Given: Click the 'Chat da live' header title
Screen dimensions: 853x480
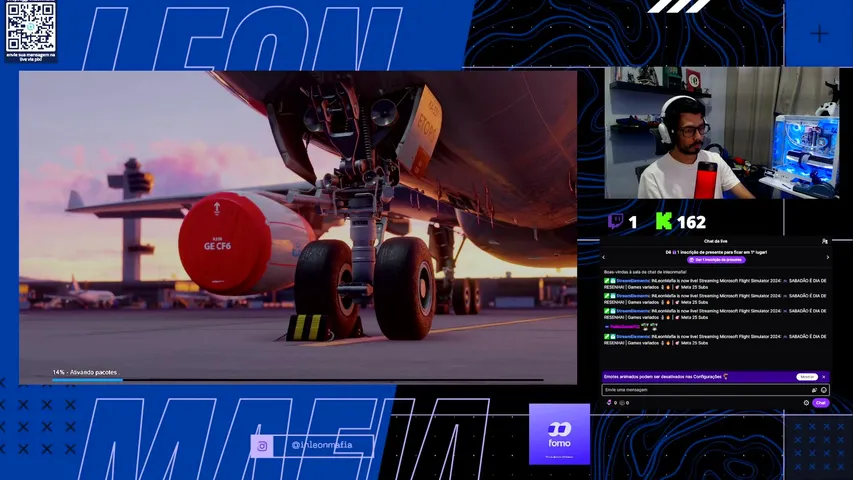Looking at the screenshot, I should pos(715,241).
